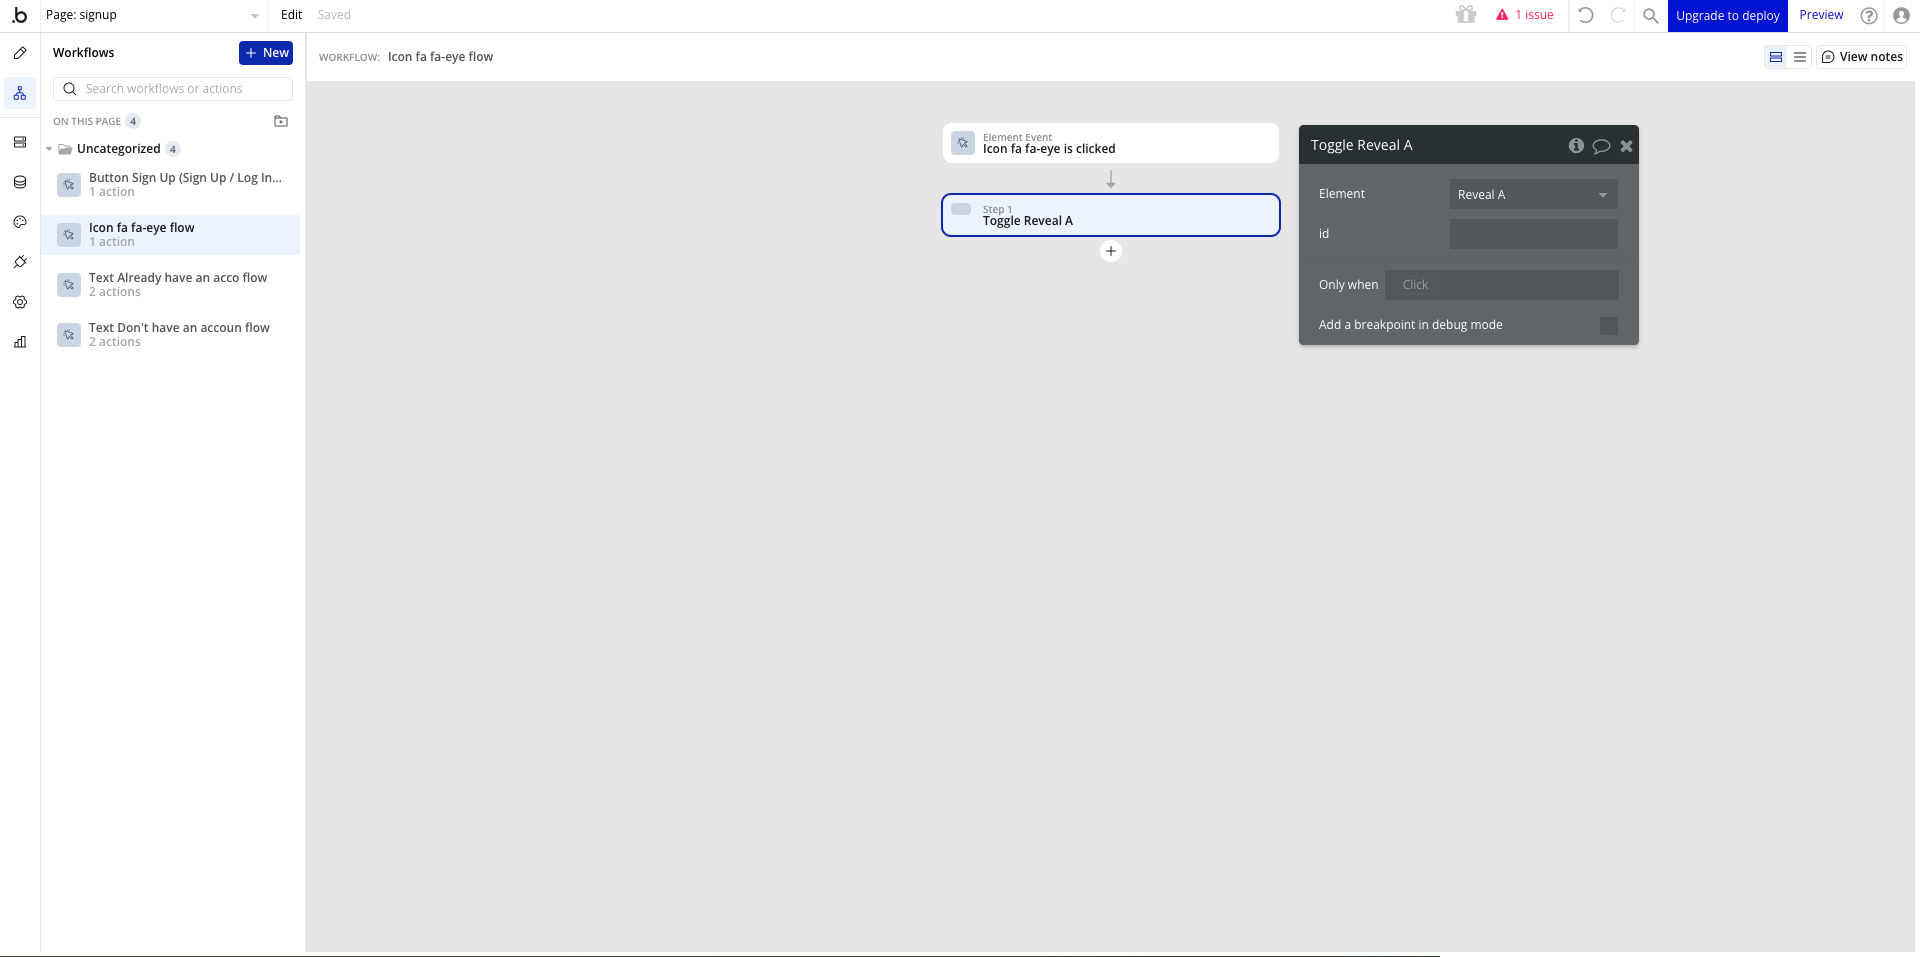Open comment bubble in Toggle Reveal A panel
This screenshot has width=1920, height=957.
coord(1601,146)
